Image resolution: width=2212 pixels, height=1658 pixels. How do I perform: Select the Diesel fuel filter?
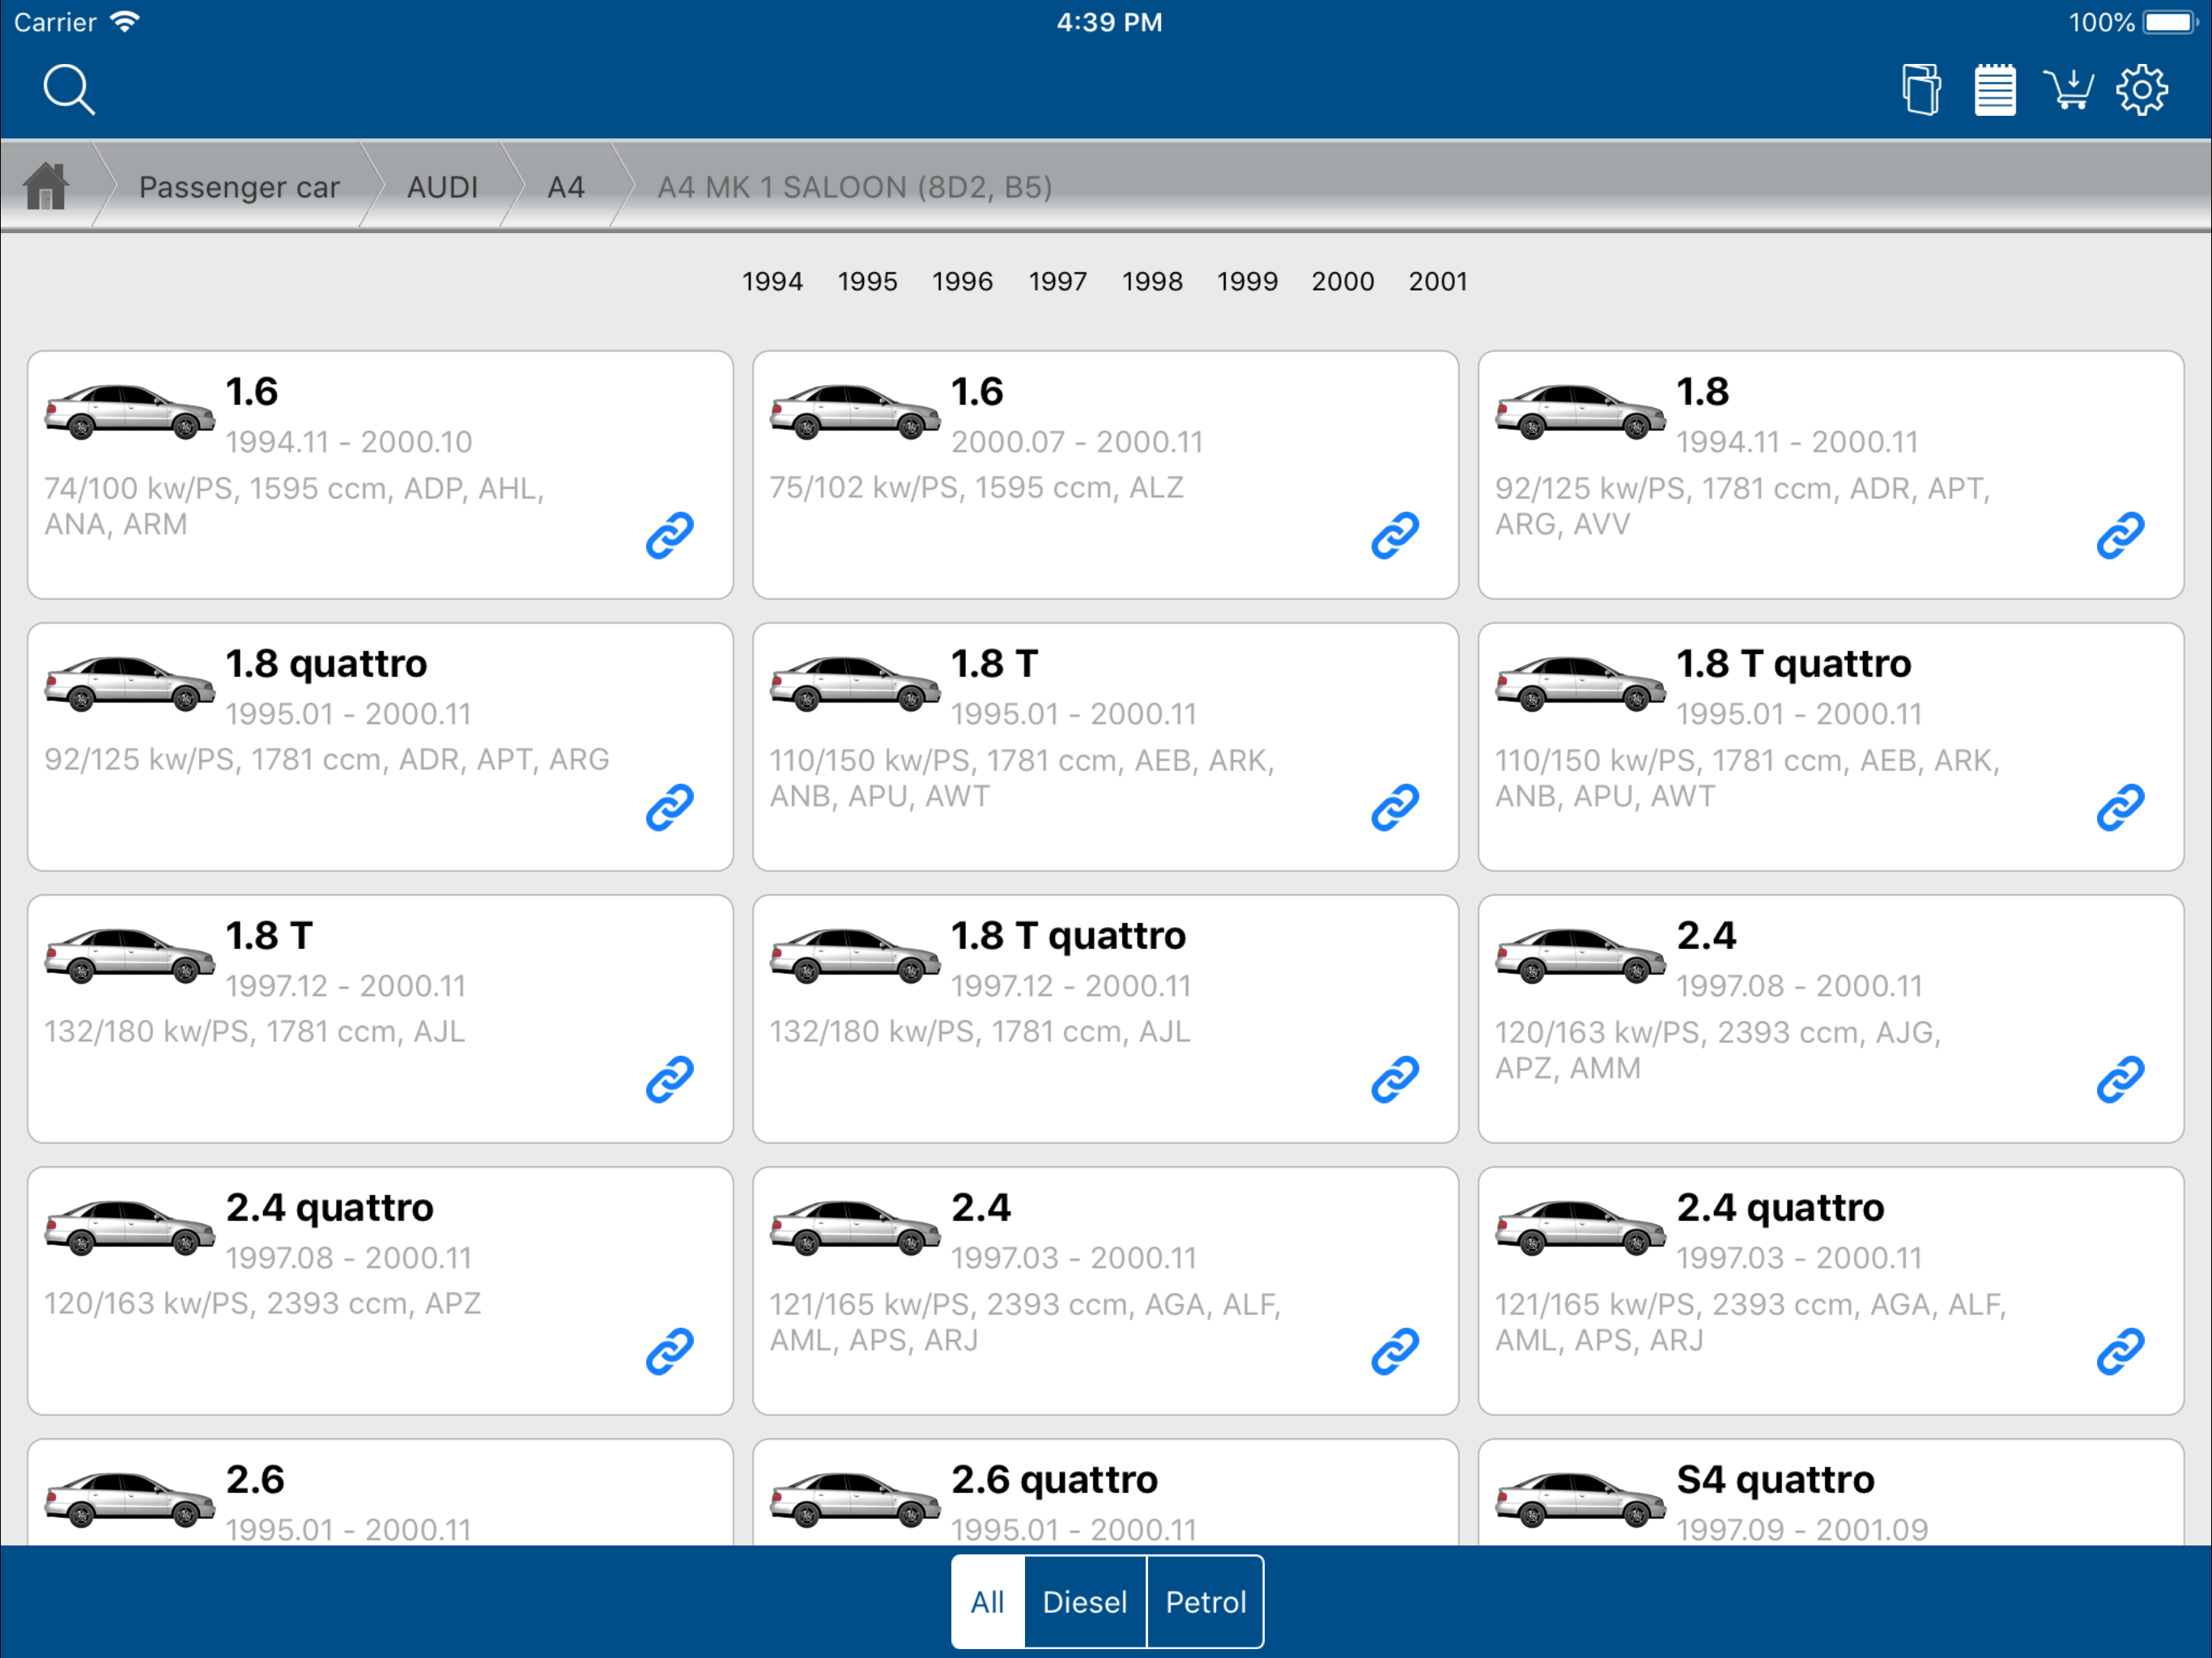(1084, 1602)
